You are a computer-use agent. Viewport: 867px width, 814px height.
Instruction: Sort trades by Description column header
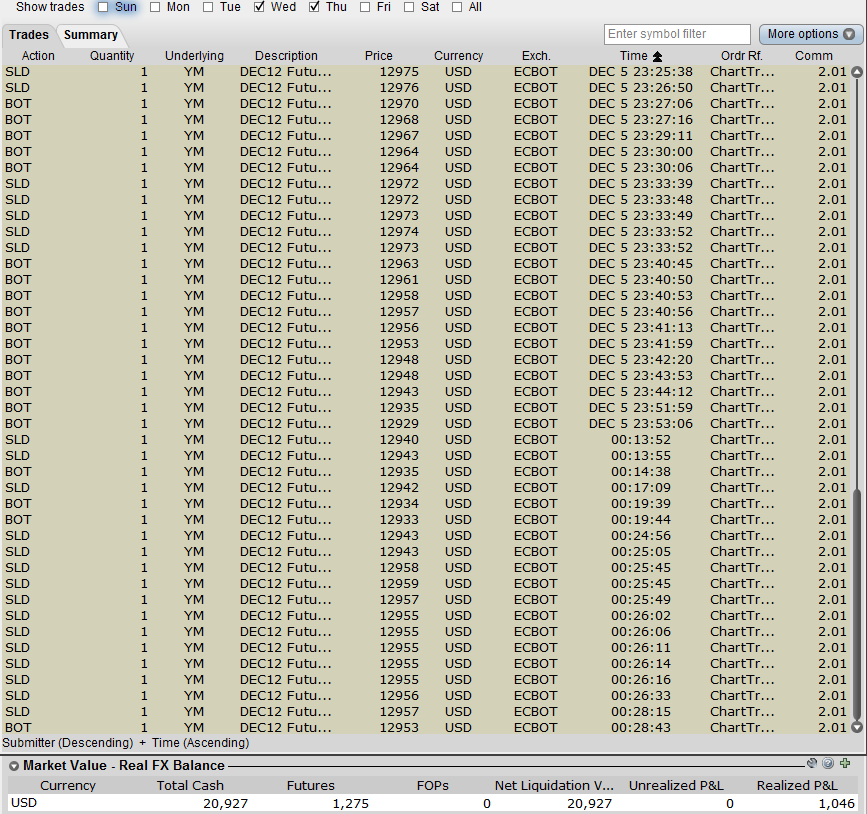click(x=286, y=56)
